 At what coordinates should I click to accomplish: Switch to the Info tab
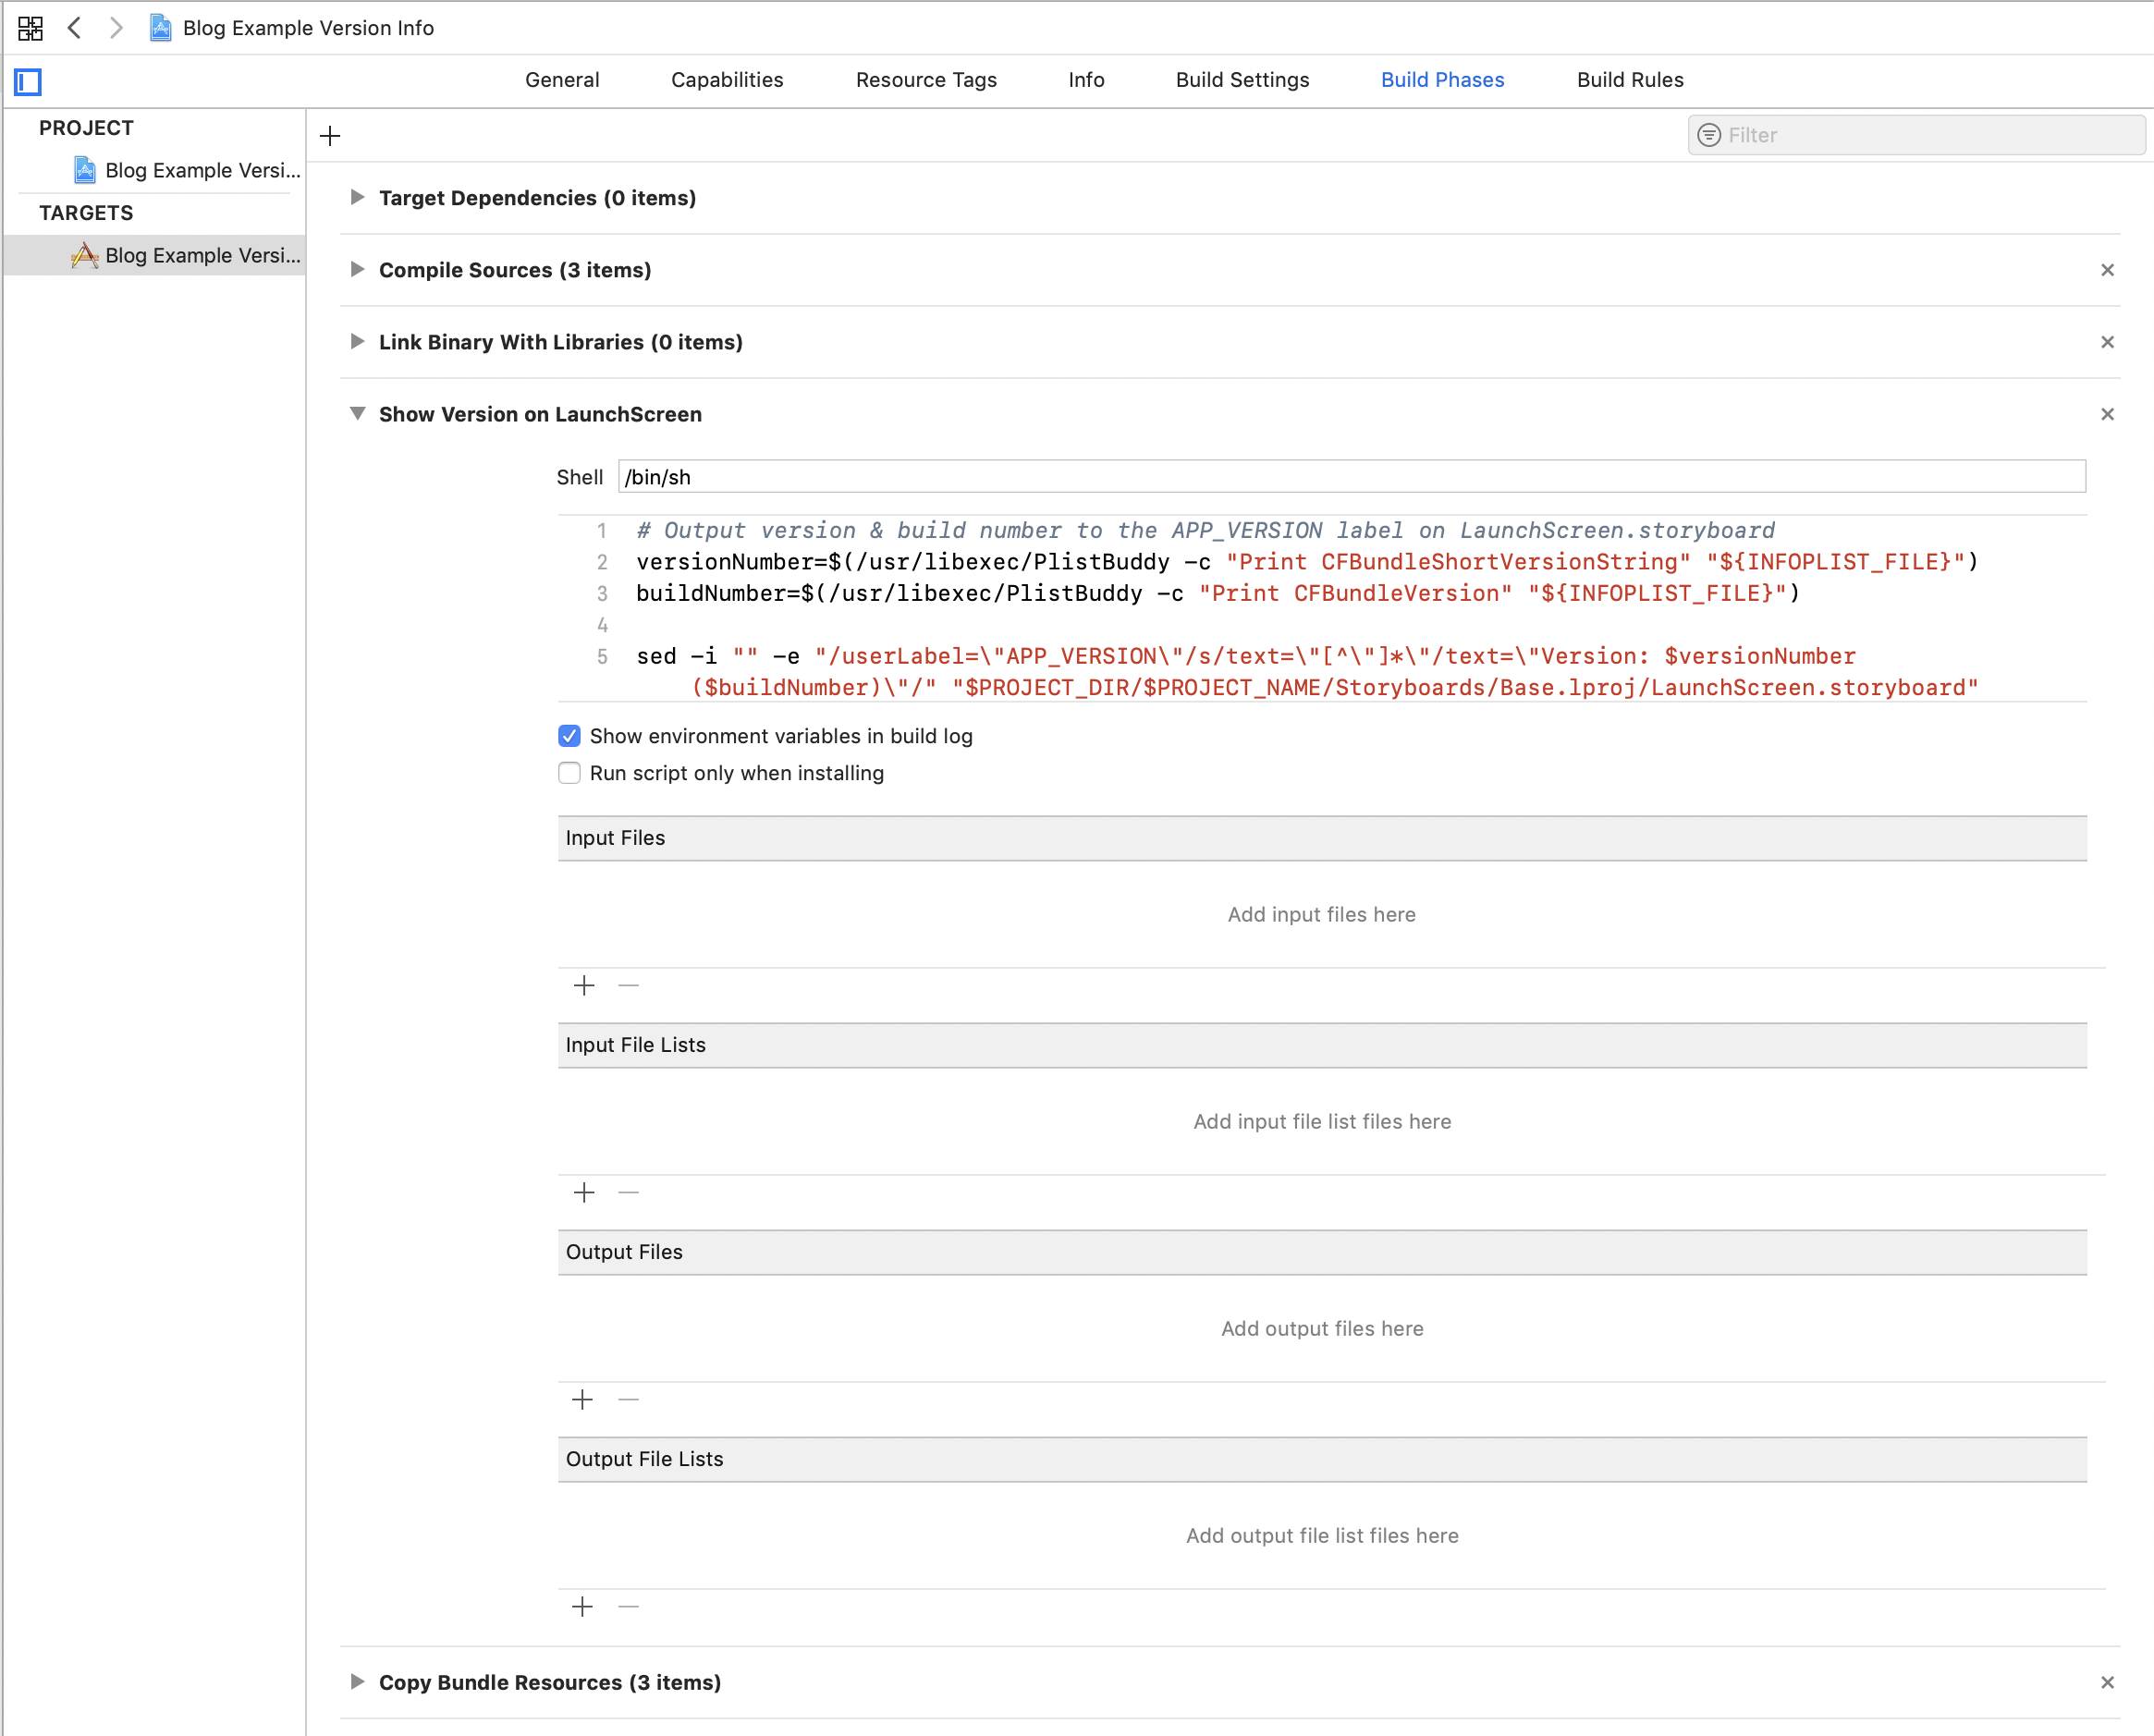coord(1086,80)
